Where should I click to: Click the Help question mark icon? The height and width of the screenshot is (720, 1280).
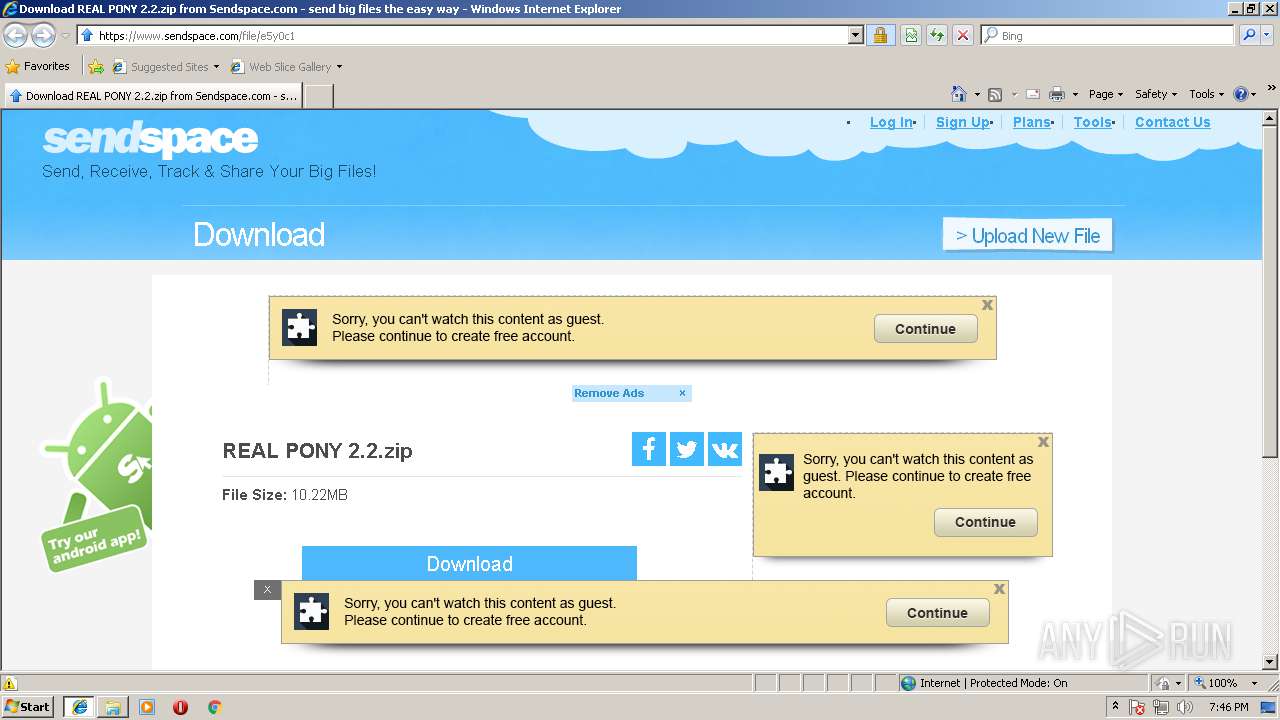click(x=1241, y=94)
